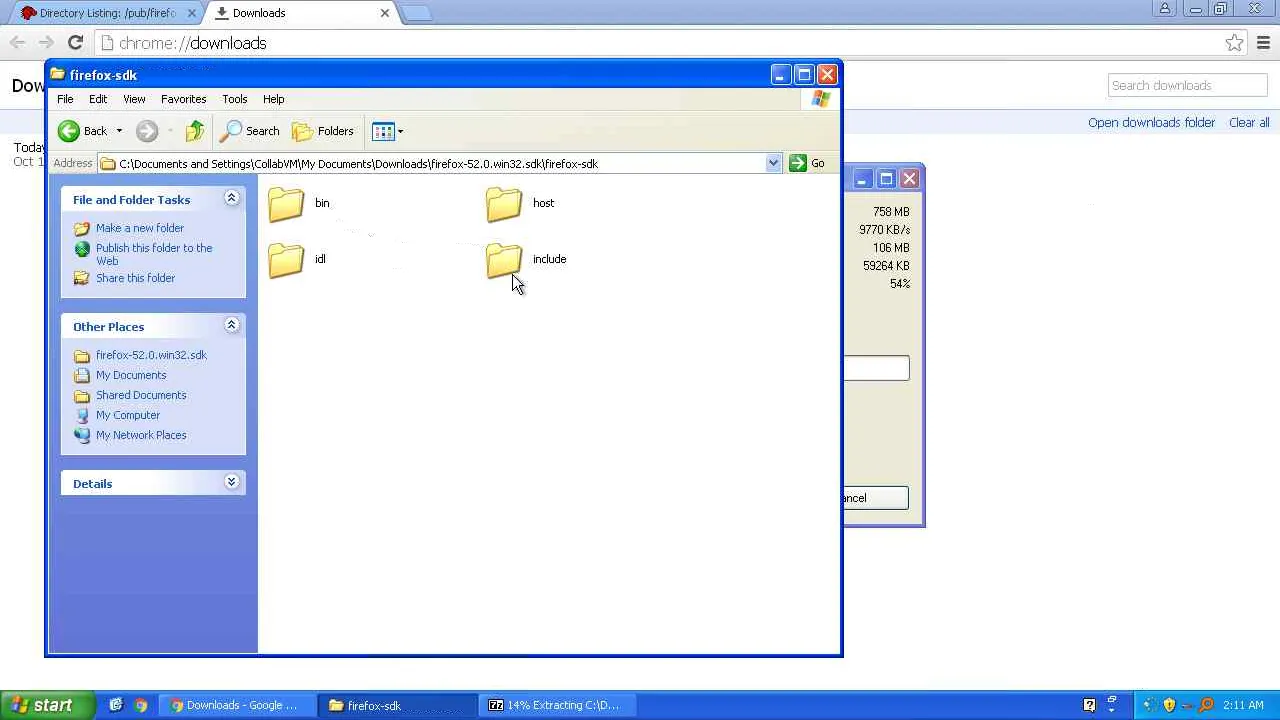Click the taskbar clock showing 2:11 AM

(x=1243, y=705)
